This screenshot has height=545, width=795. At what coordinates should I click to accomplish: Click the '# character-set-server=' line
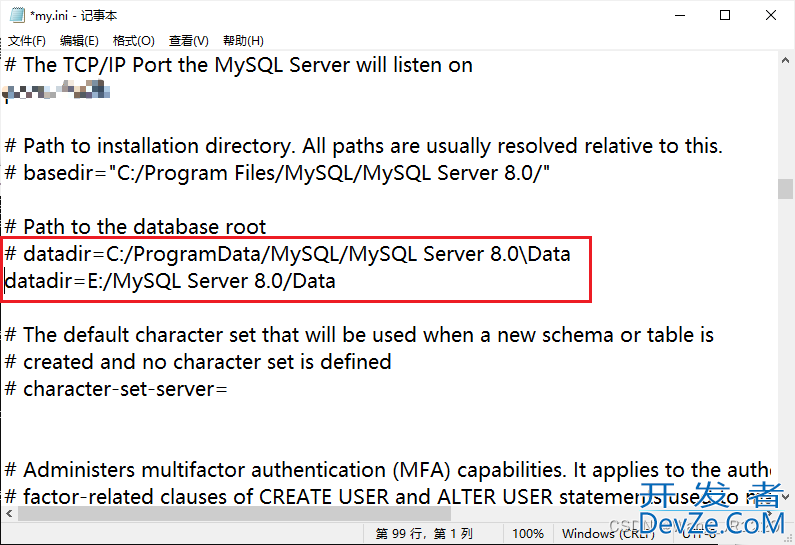click(116, 389)
